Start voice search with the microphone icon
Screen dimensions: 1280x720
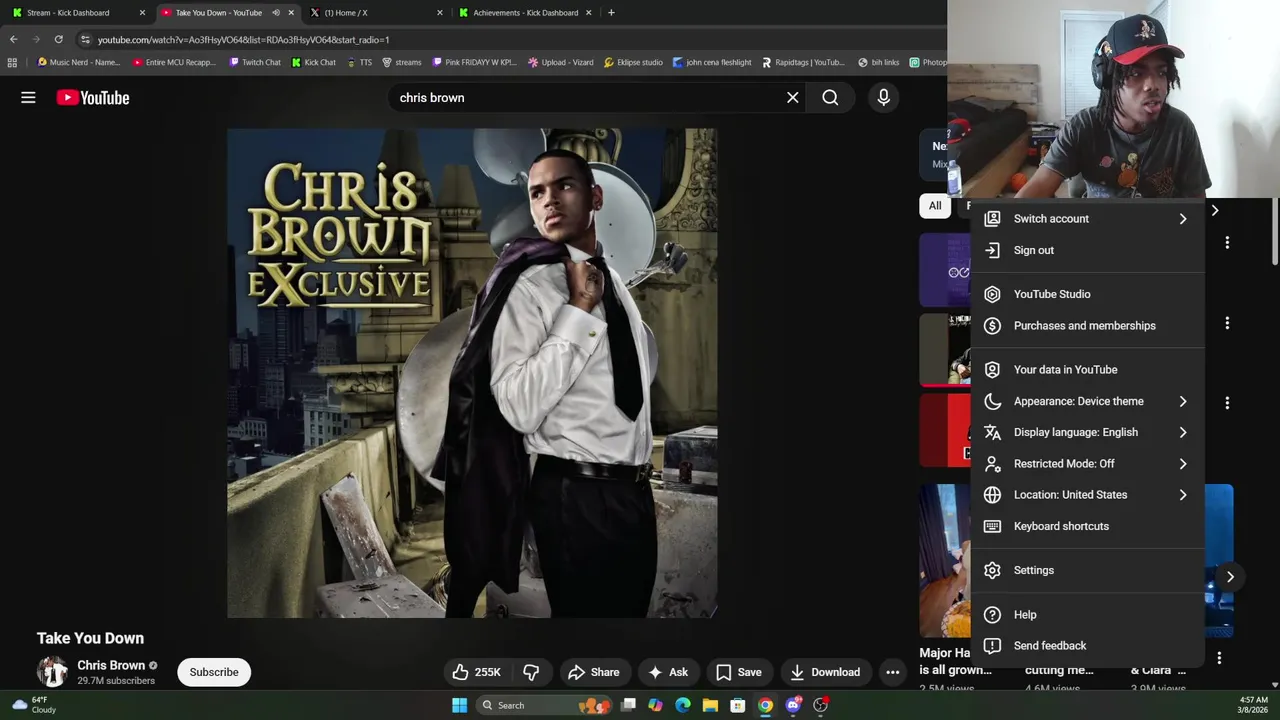point(883,97)
